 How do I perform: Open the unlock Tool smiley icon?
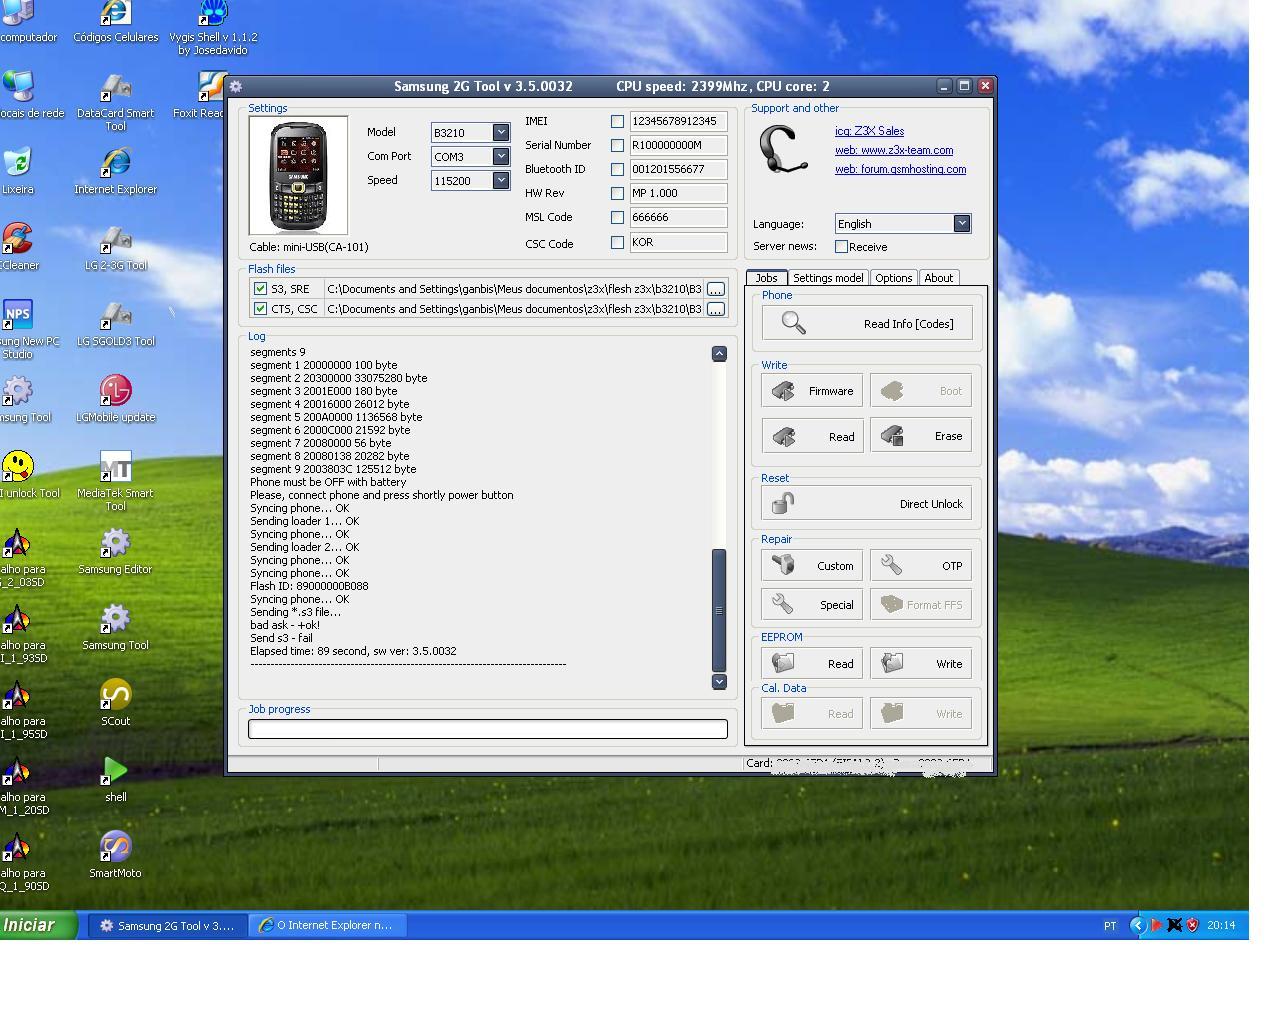20,475
